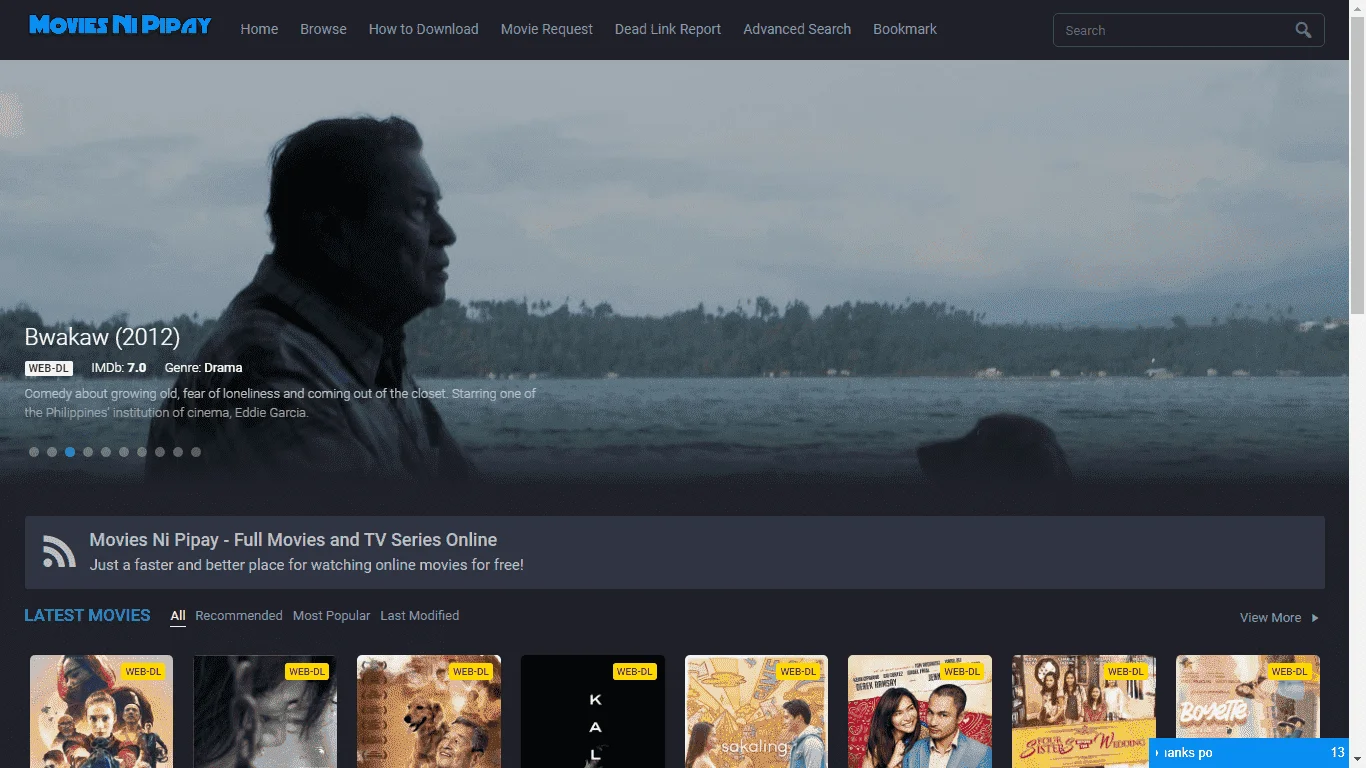1366x768 pixels.
Task: Click the 'Just a faster and better place' tagline
Action: 306,565
